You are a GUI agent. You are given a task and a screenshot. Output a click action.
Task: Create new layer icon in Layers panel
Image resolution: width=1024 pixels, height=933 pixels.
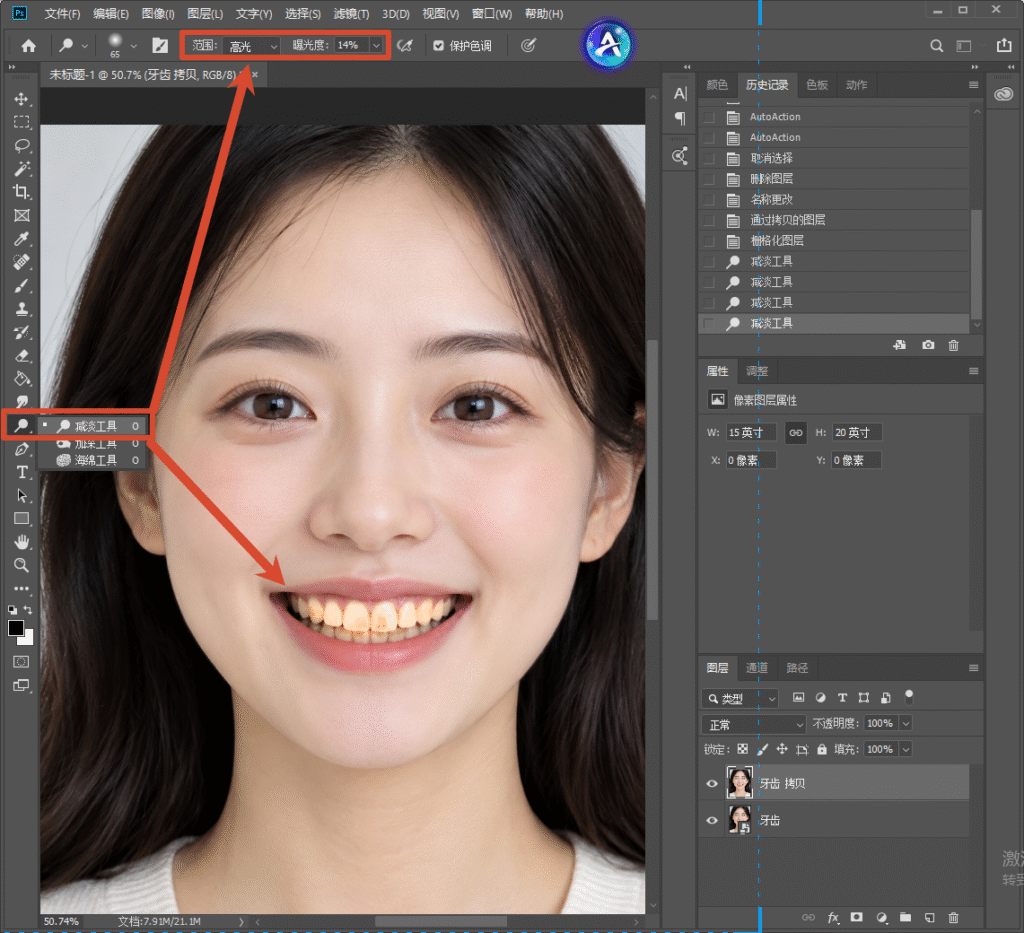pos(929,917)
